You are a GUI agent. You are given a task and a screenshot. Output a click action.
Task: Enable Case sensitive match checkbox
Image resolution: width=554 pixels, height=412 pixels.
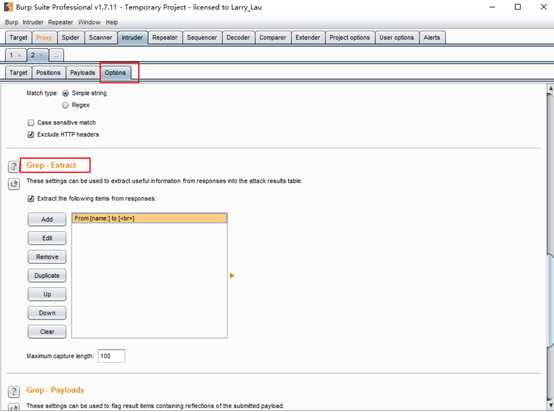coord(31,123)
